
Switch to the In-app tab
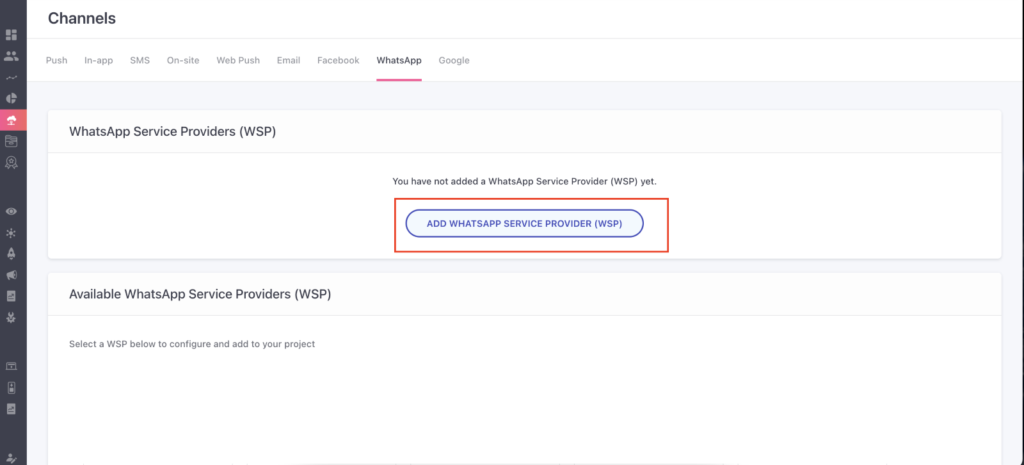(x=99, y=60)
